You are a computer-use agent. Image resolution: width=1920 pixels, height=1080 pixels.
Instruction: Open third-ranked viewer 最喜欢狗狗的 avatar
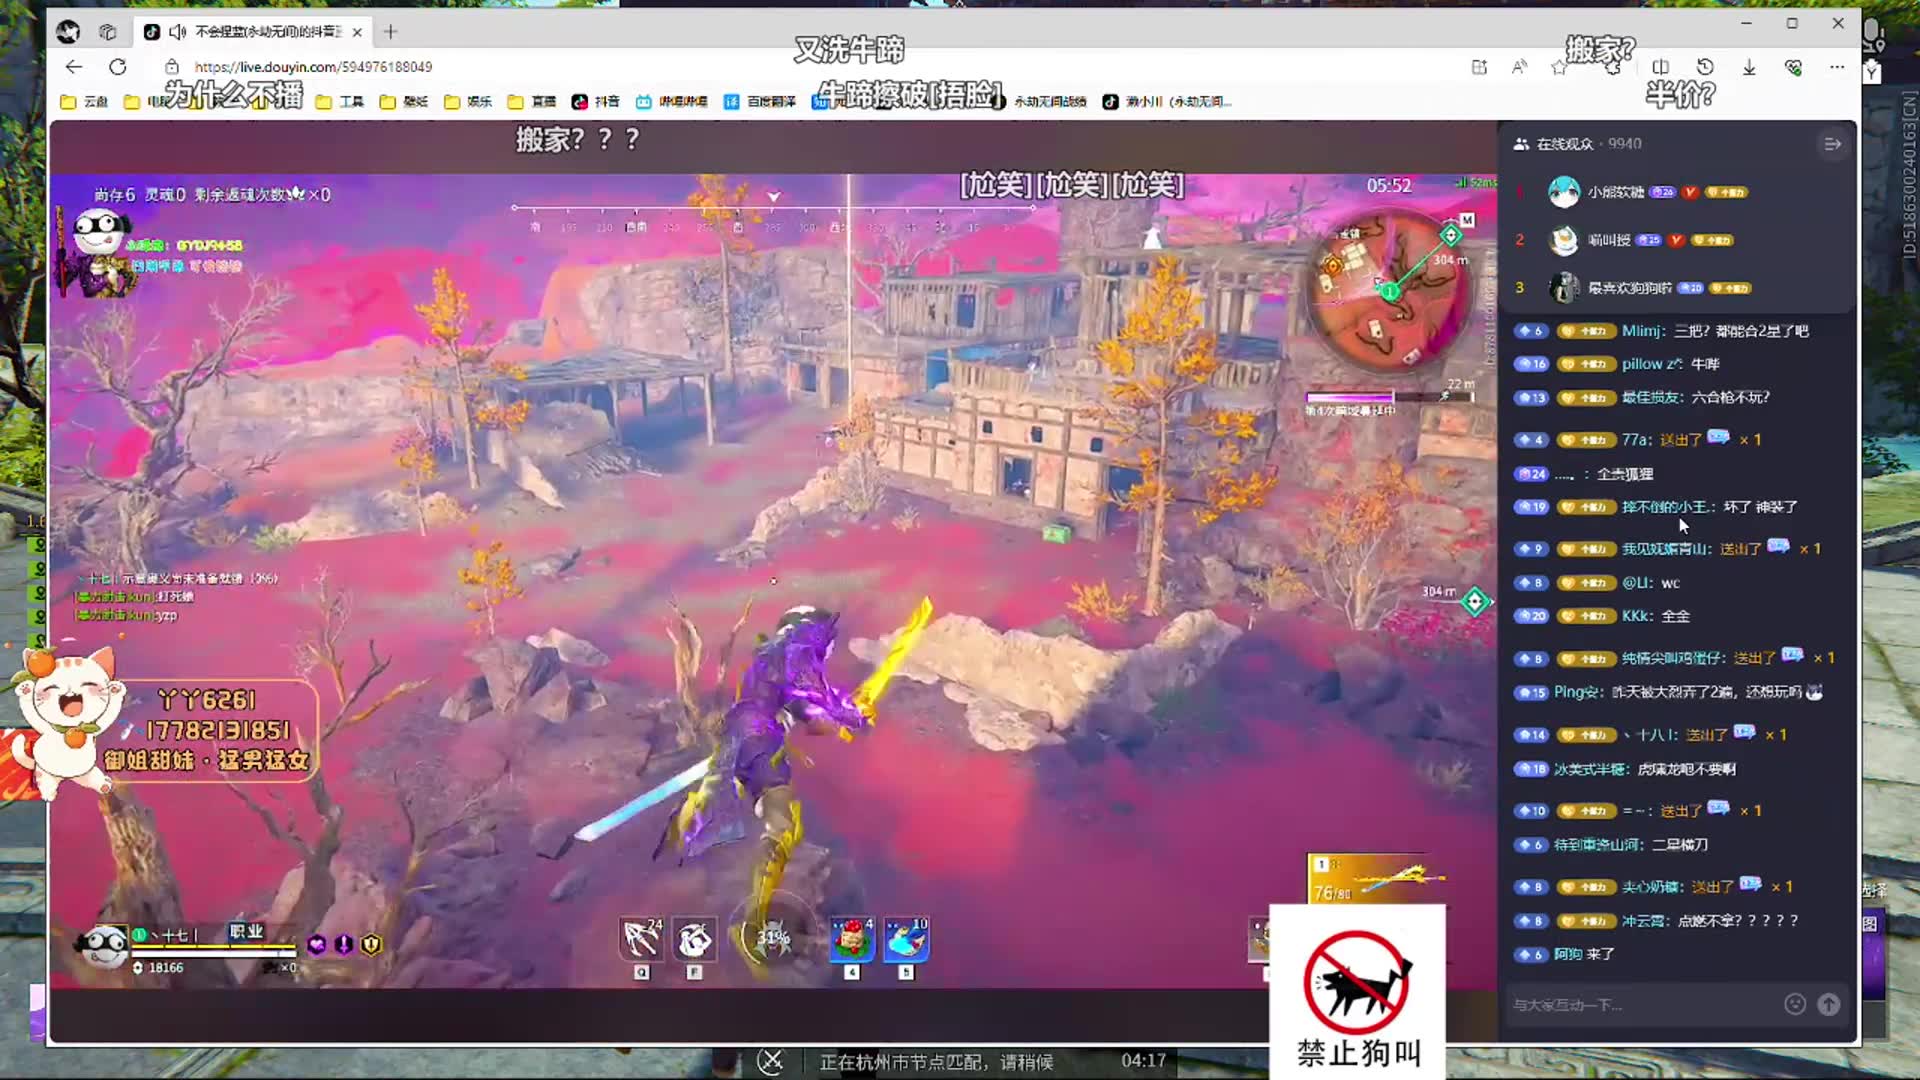point(1564,288)
